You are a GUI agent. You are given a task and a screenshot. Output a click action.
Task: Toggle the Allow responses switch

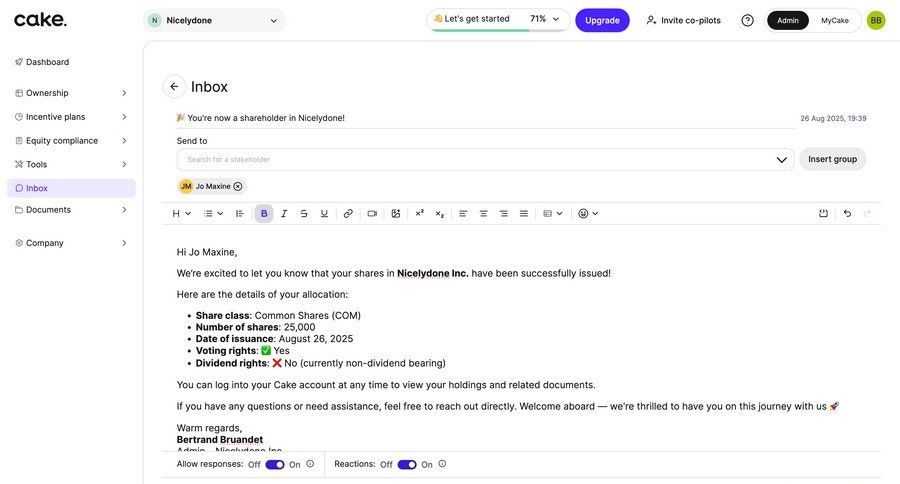click(x=275, y=464)
